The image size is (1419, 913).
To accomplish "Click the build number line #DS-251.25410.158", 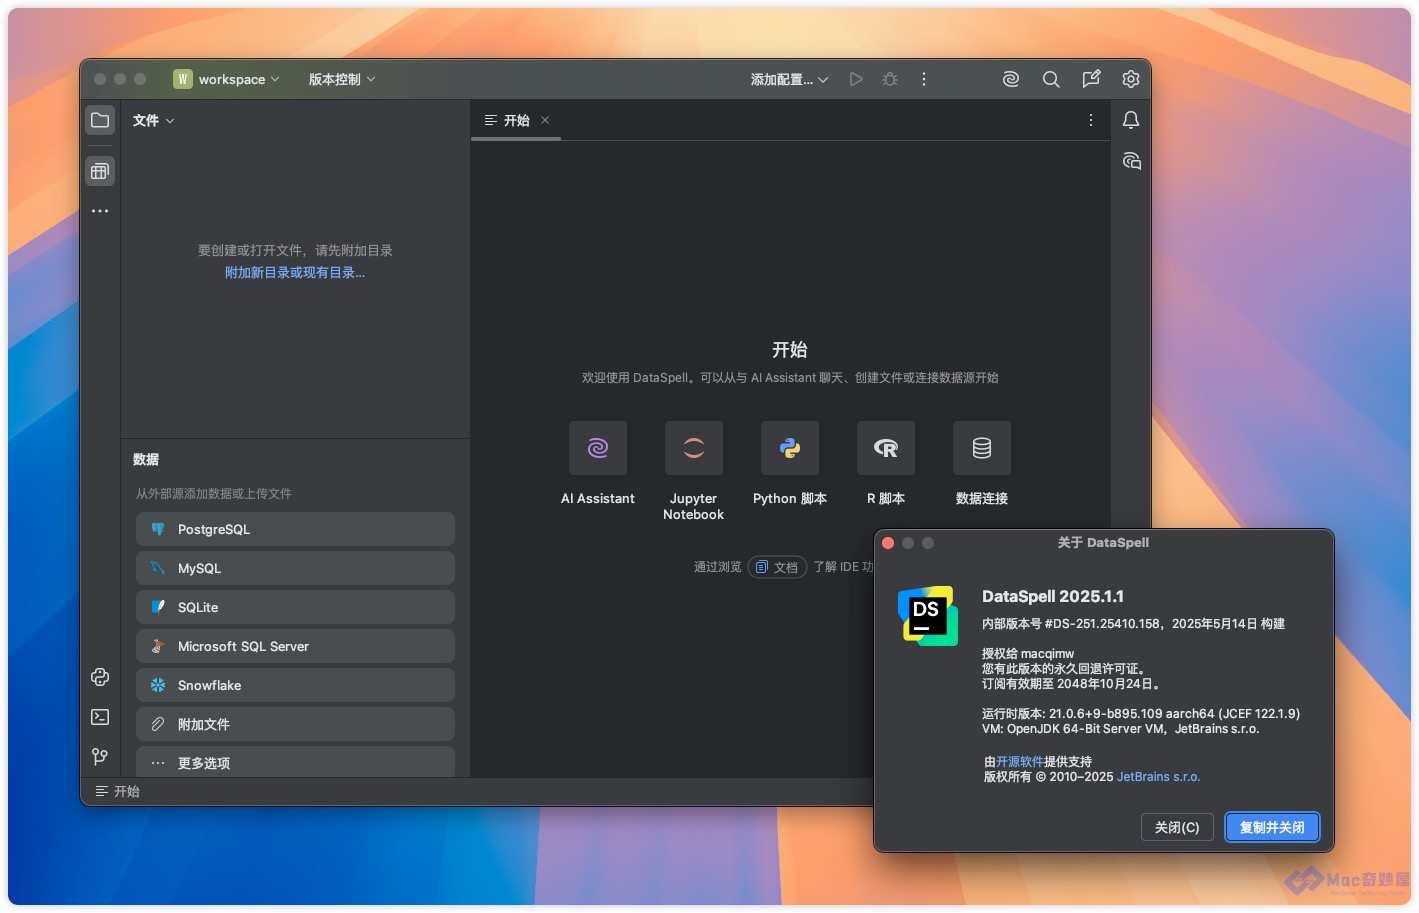I will coord(1133,624).
